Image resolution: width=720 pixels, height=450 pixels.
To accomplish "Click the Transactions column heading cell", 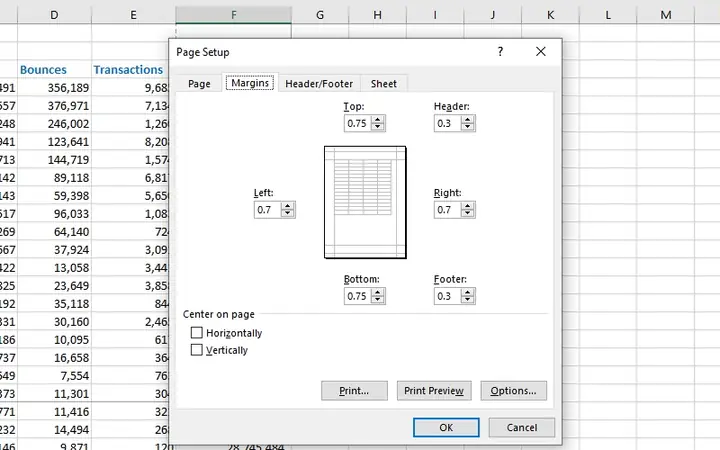I will (x=130, y=69).
